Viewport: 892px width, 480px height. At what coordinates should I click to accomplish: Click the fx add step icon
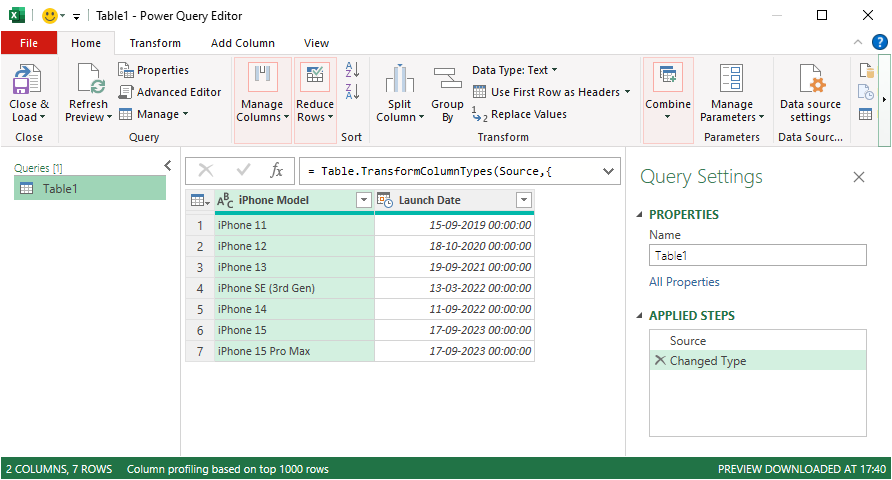point(276,170)
